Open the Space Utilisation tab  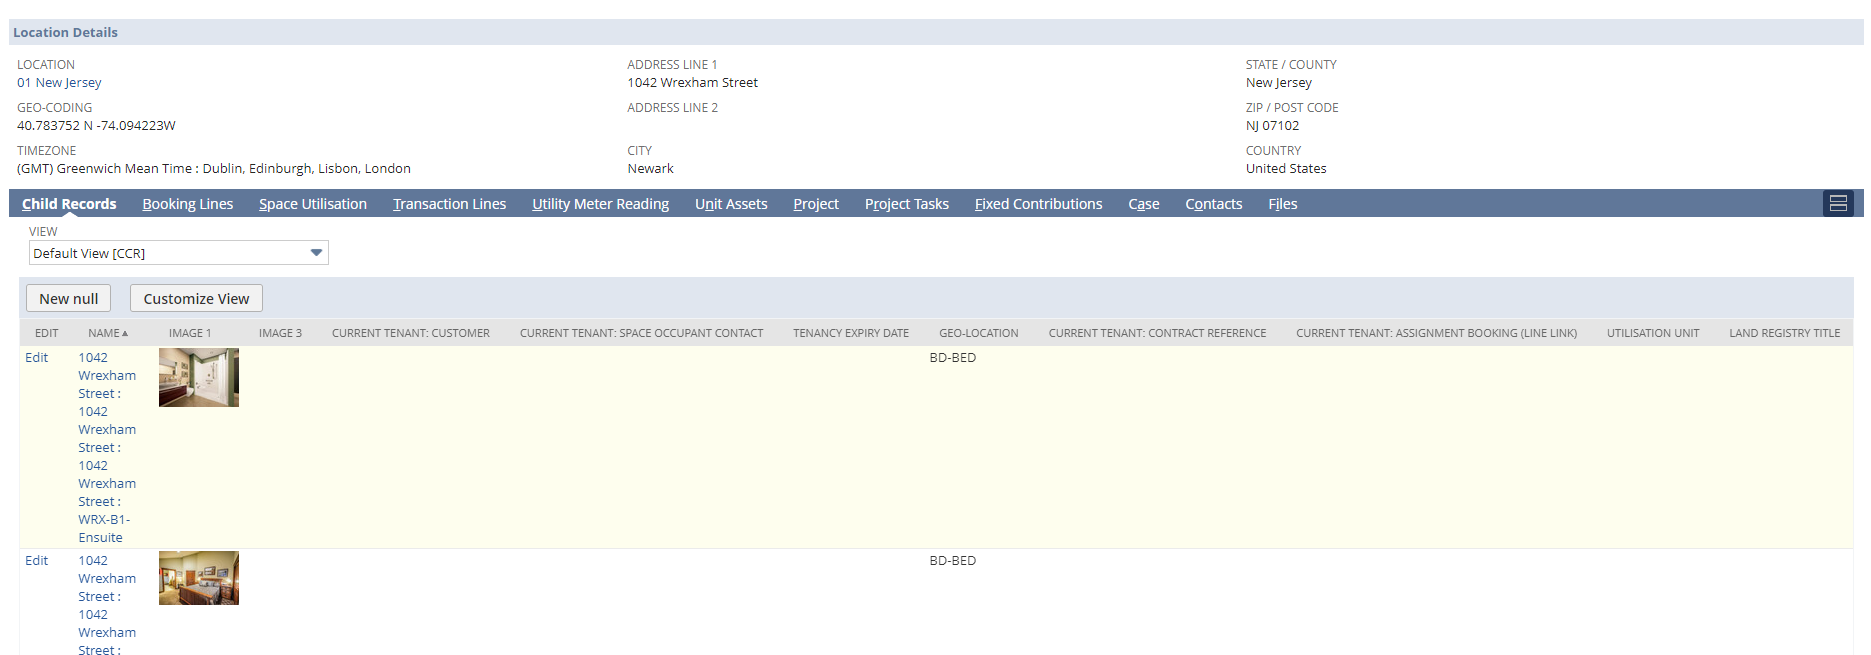313,204
